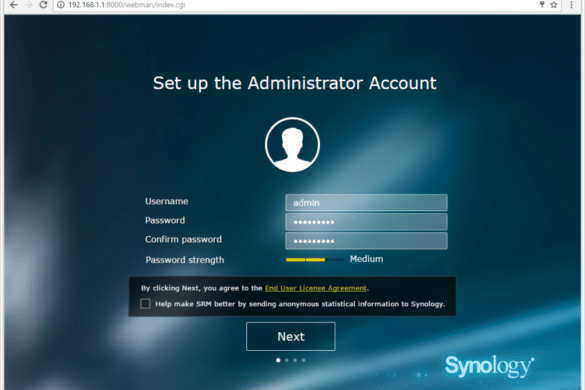Open the End User License Agreement link

point(316,288)
